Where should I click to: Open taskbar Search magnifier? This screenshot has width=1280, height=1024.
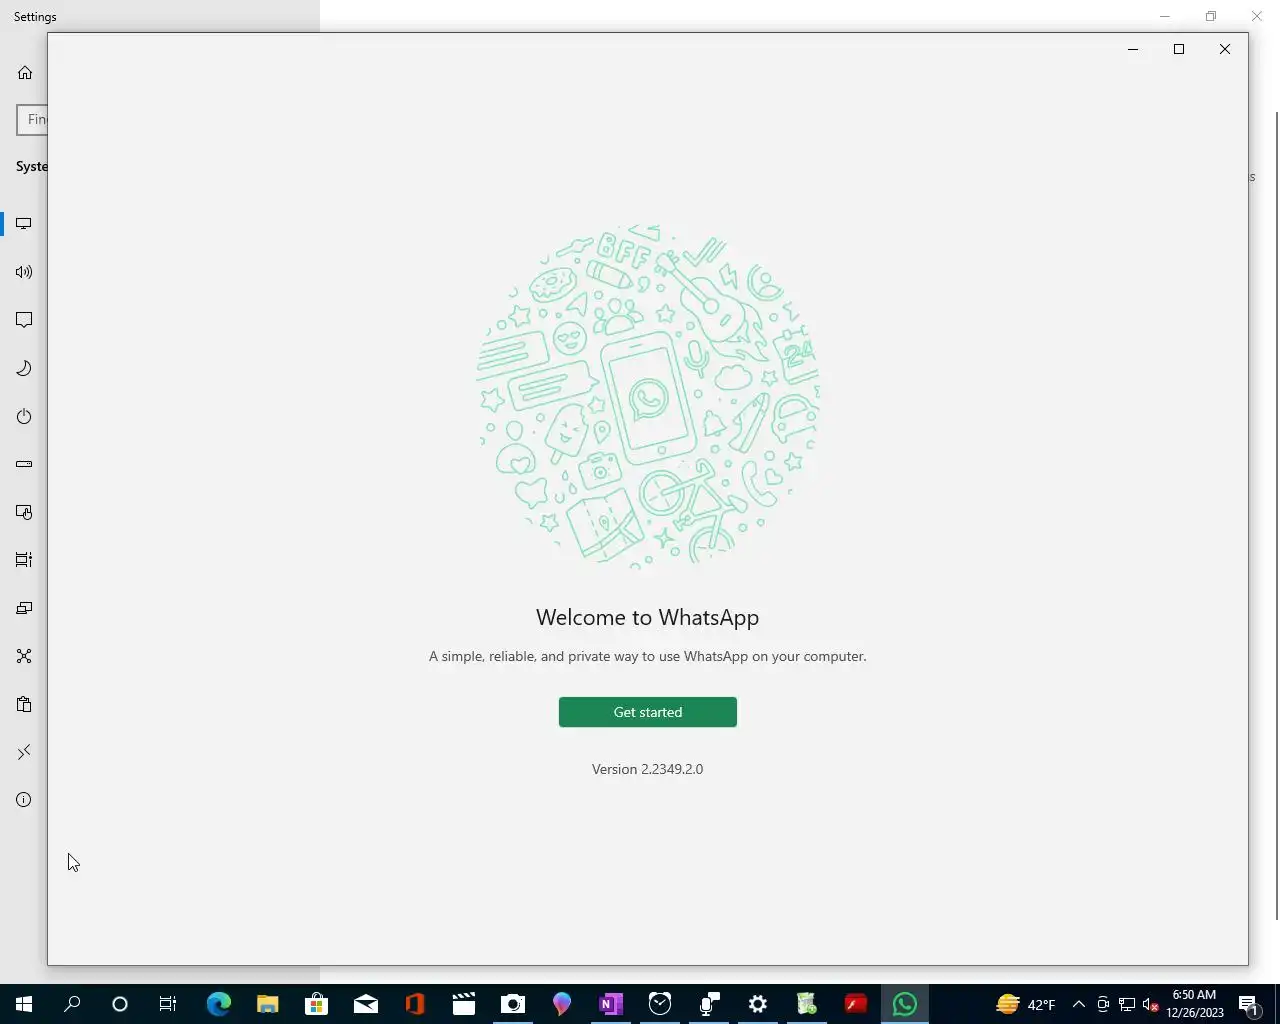coord(72,1004)
